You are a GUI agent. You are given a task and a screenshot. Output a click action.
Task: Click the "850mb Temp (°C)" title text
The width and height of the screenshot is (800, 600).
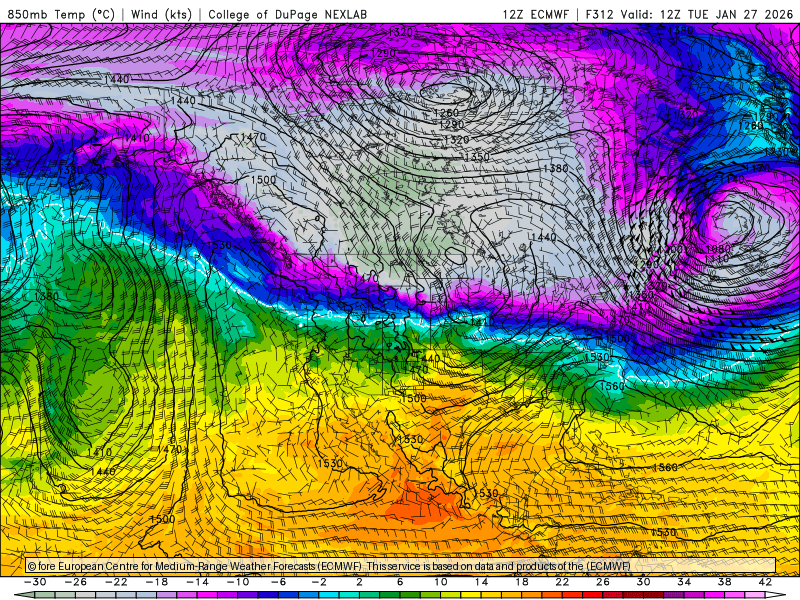(61, 14)
